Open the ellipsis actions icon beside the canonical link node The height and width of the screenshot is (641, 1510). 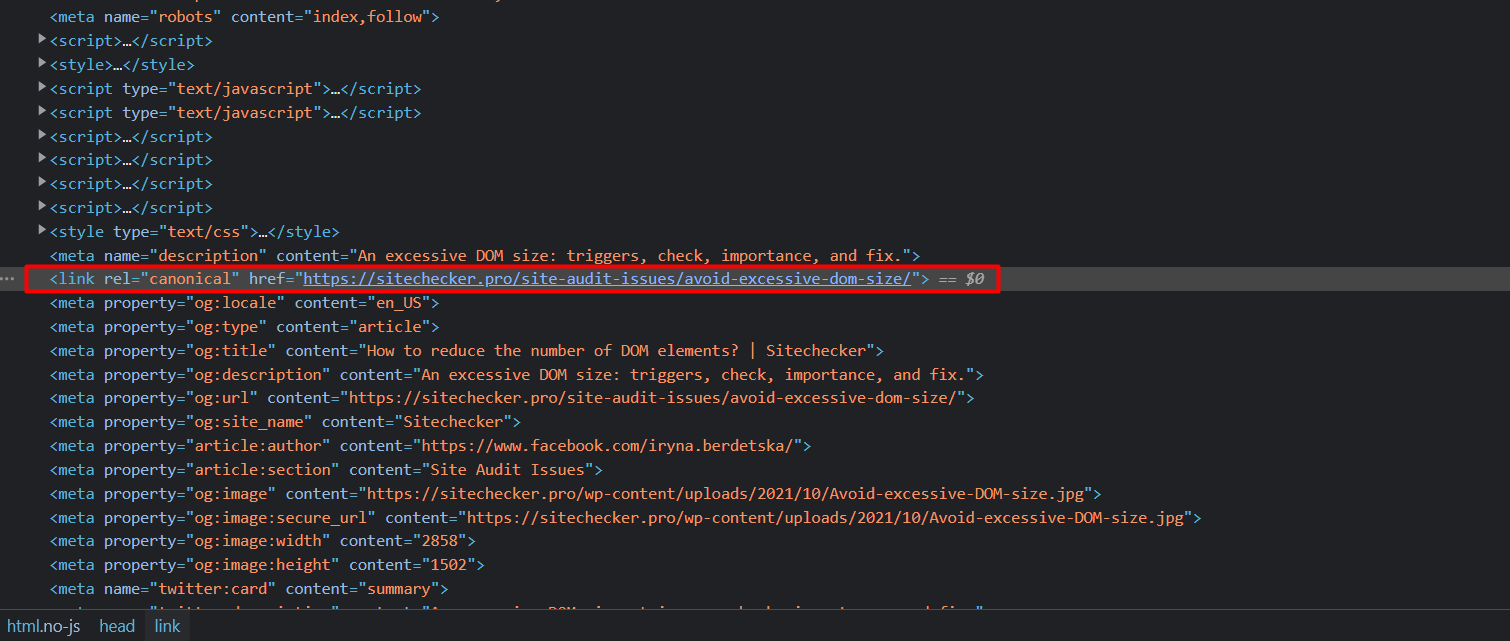(9, 279)
